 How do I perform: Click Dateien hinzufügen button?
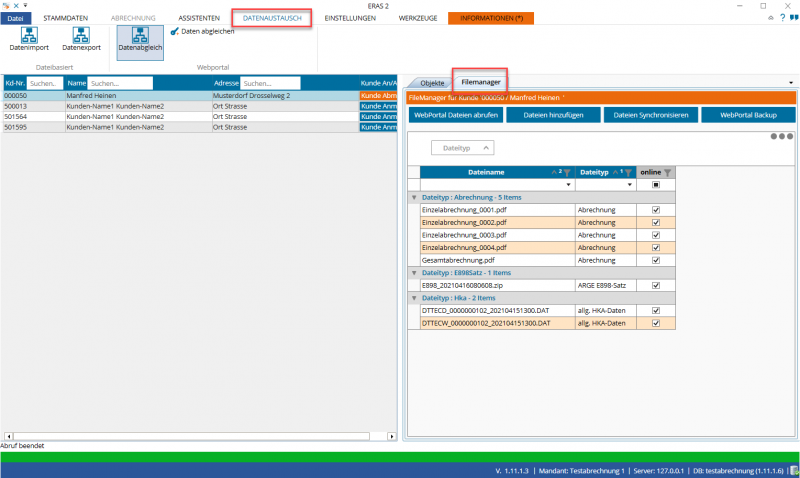pyautogui.click(x=553, y=115)
